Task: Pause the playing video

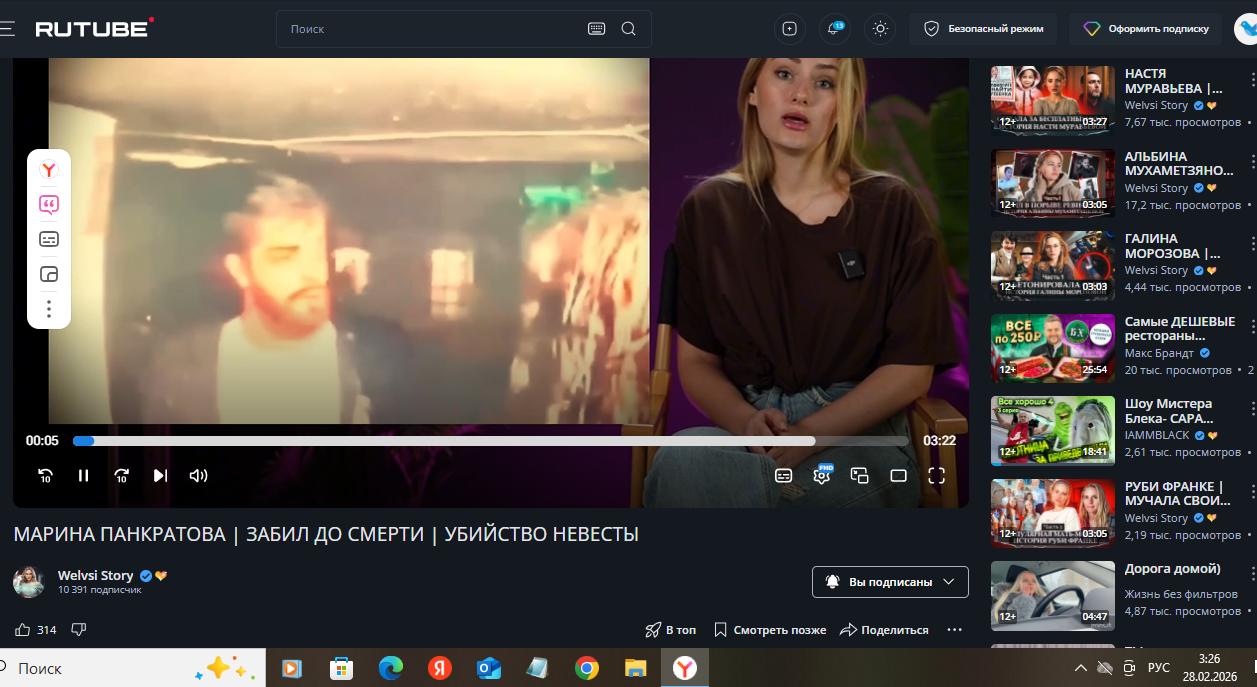Action: click(x=84, y=476)
